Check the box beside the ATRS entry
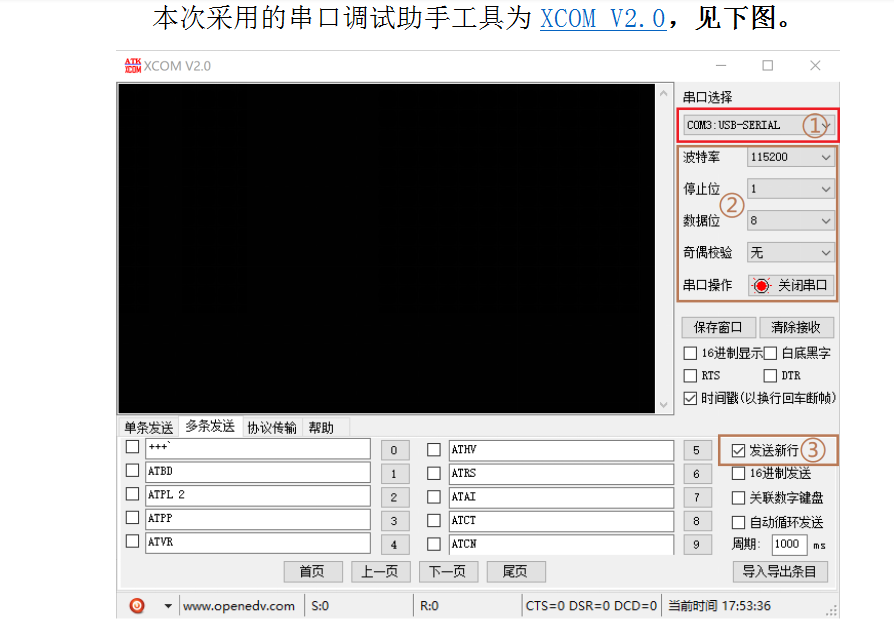 point(434,473)
